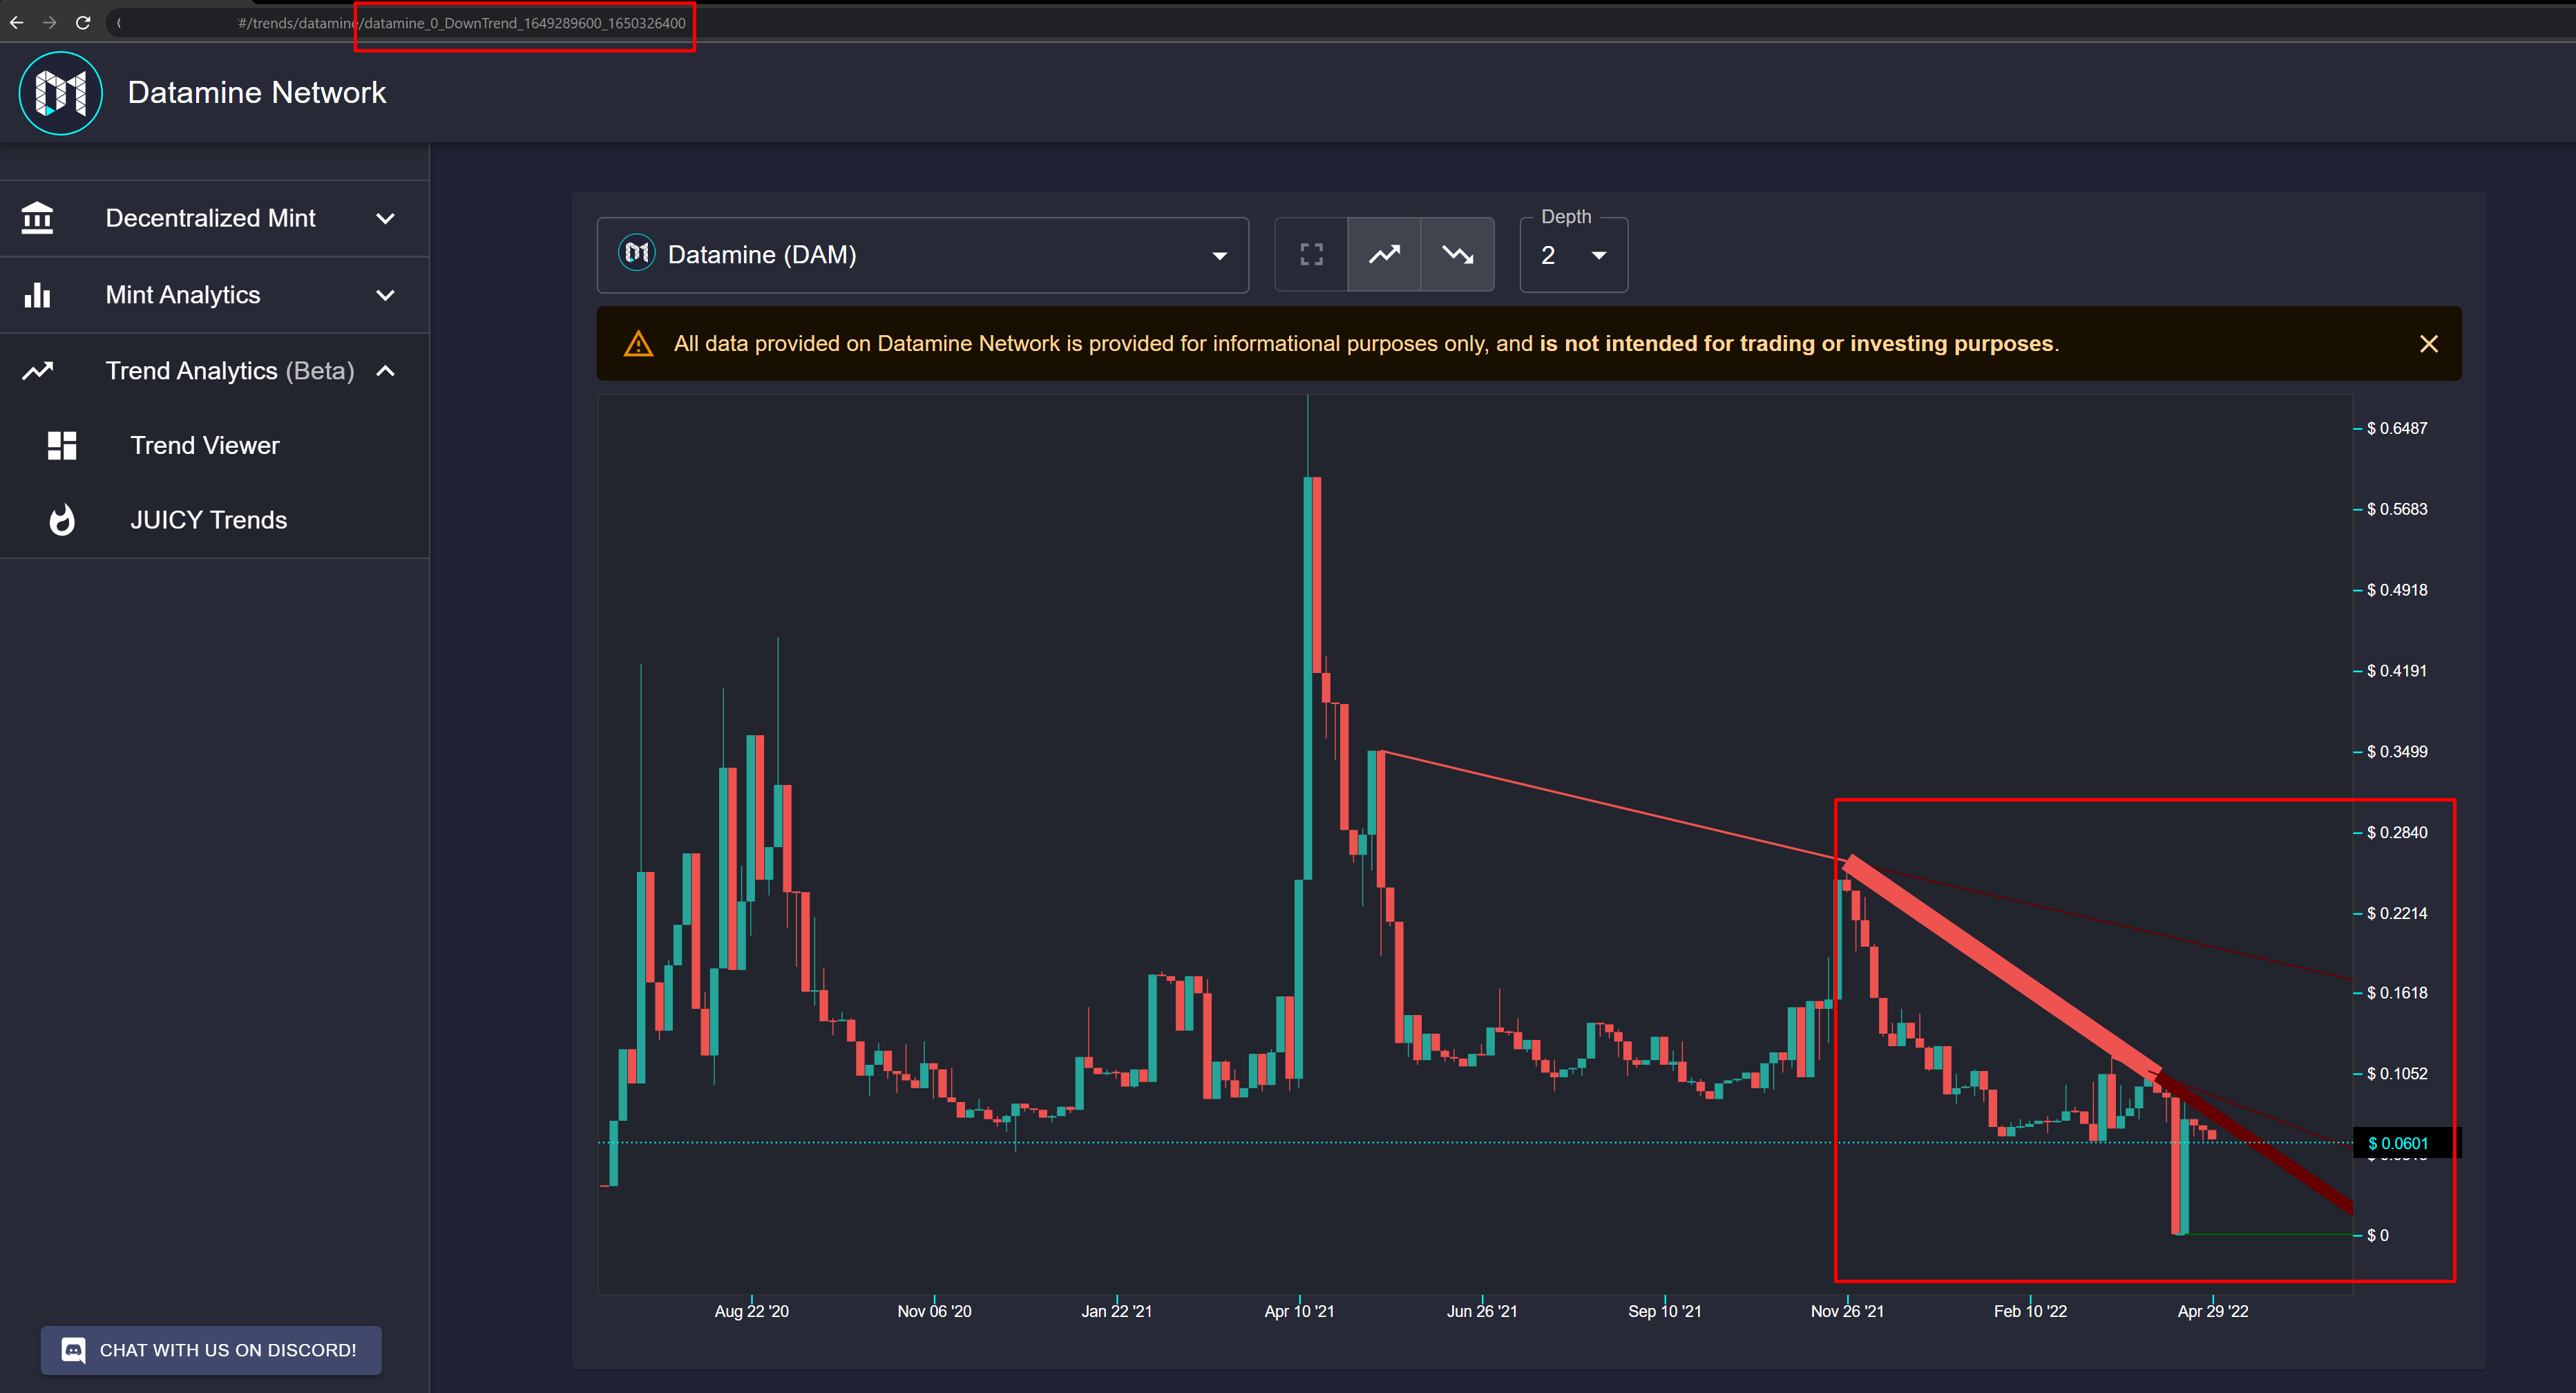Click the warning triangle icon in banner
This screenshot has height=1393, width=2576.
point(638,344)
